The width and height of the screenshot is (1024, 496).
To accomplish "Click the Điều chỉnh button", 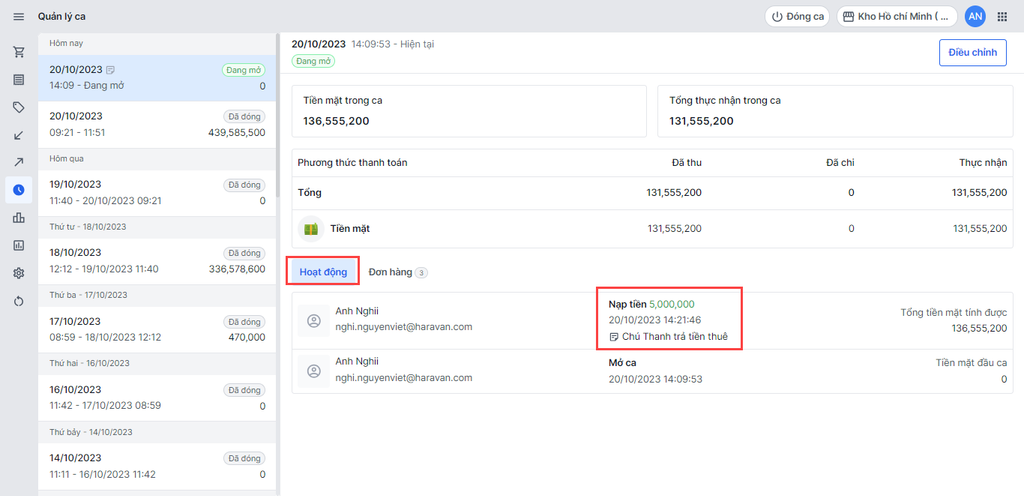I will [x=972, y=53].
